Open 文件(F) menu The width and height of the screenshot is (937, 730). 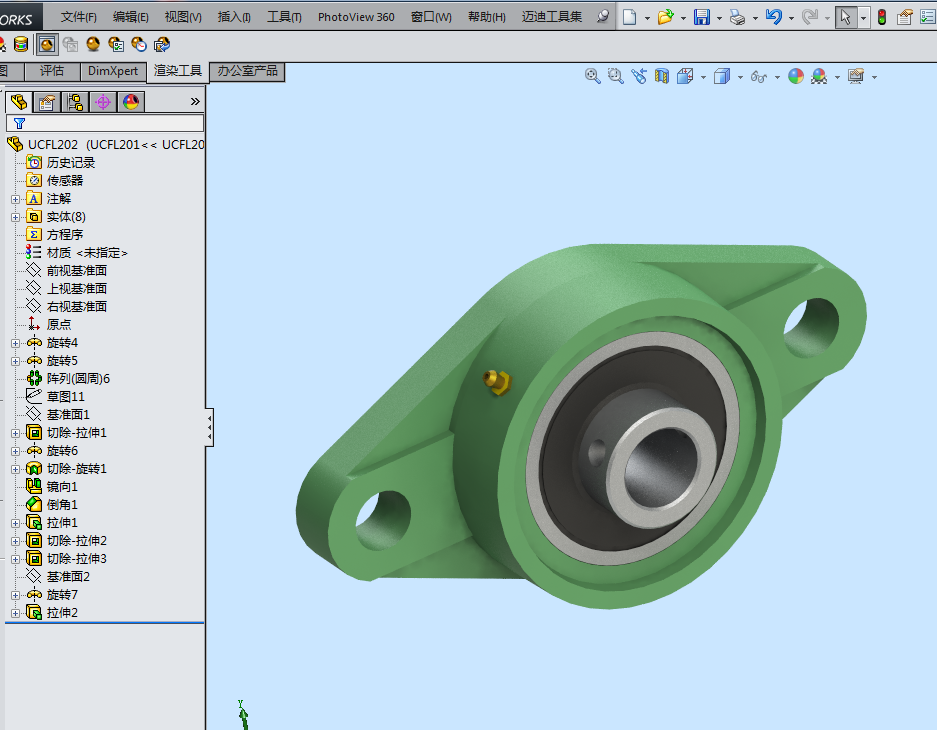coord(78,17)
